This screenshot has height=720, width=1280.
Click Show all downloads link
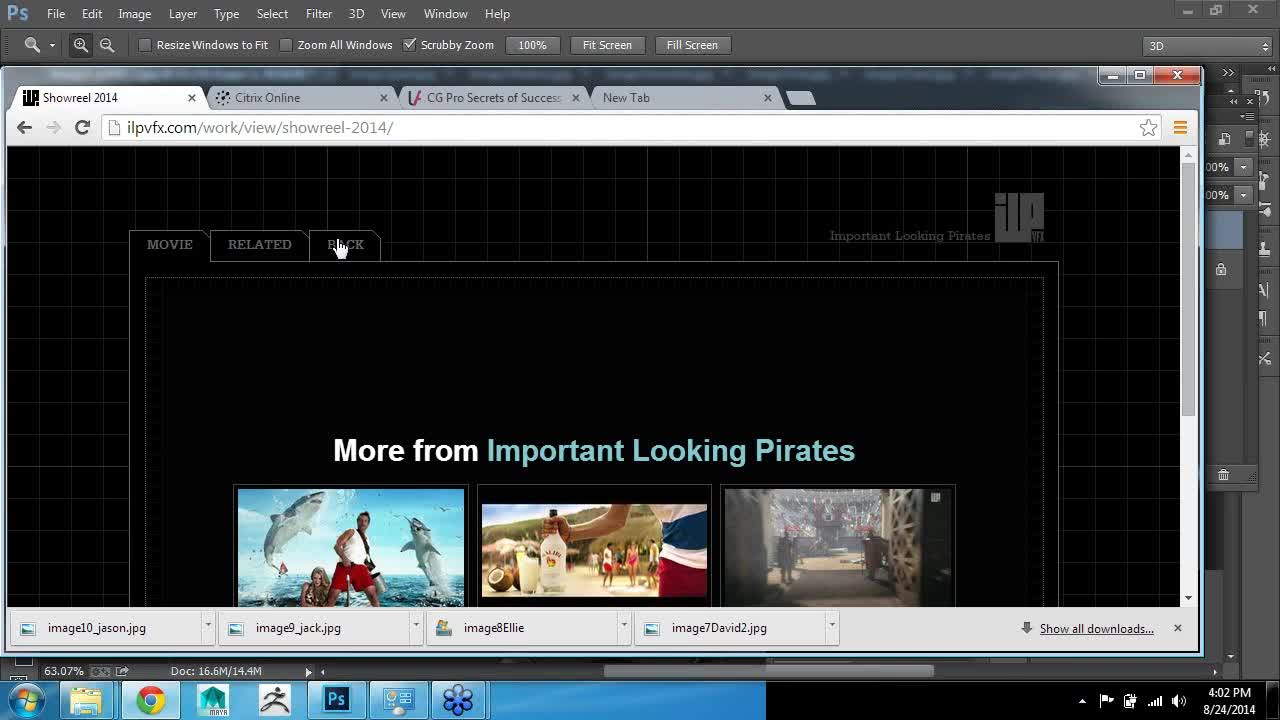coord(1096,628)
